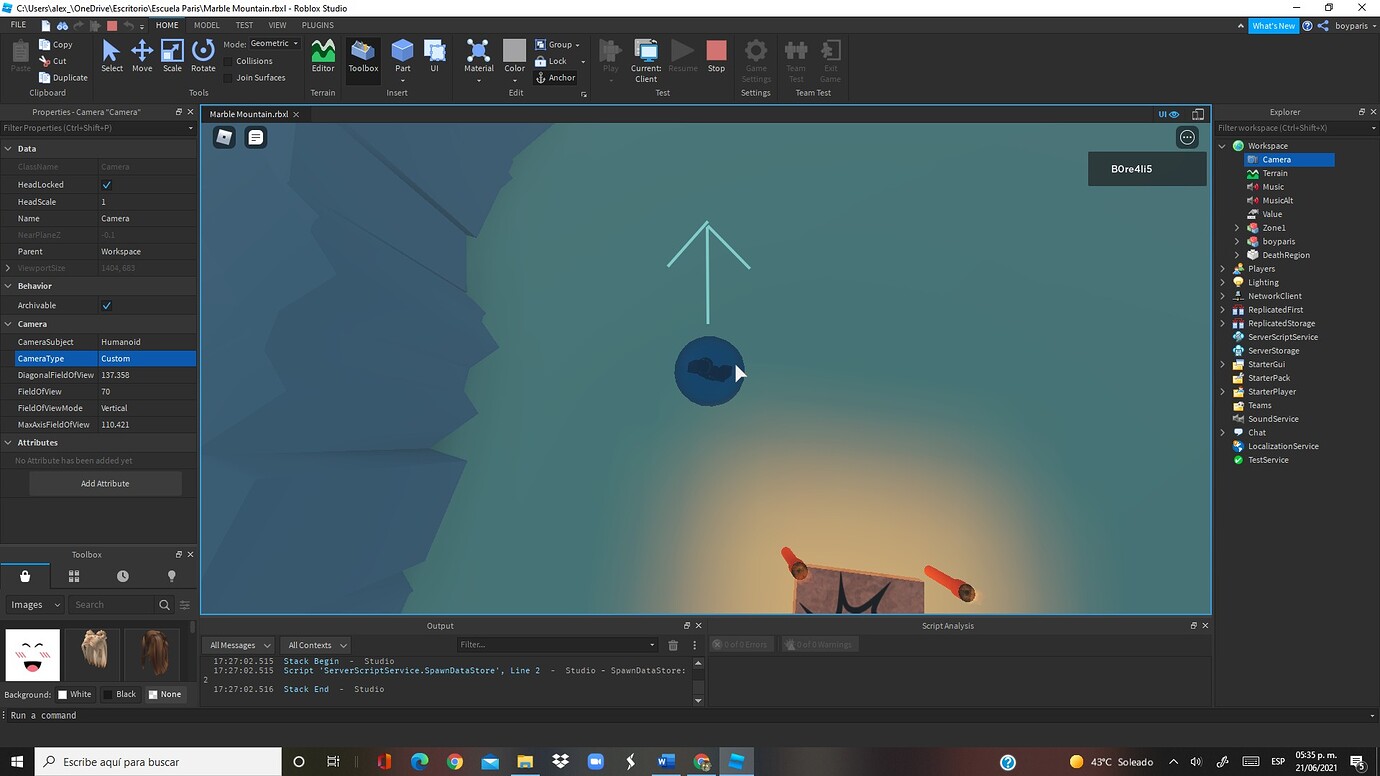Toggle the Join Surfaces checkbox
This screenshot has width=1380, height=776.
(228, 77)
